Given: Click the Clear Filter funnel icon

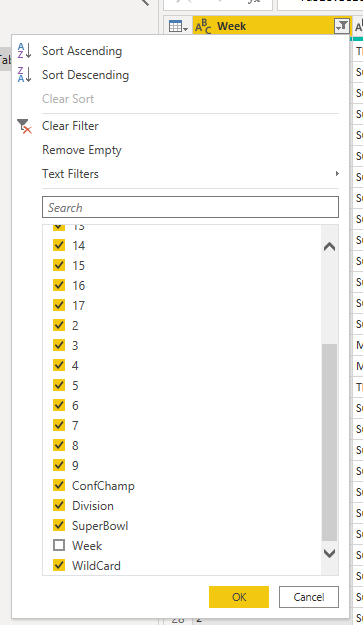Looking at the screenshot, I should pos(24,126).
